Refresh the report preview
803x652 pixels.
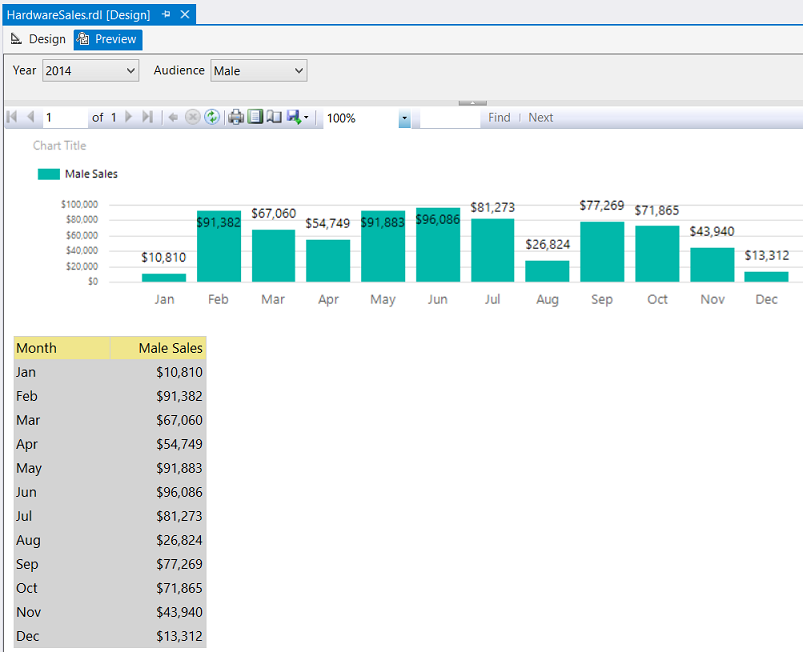coord(212,117)
